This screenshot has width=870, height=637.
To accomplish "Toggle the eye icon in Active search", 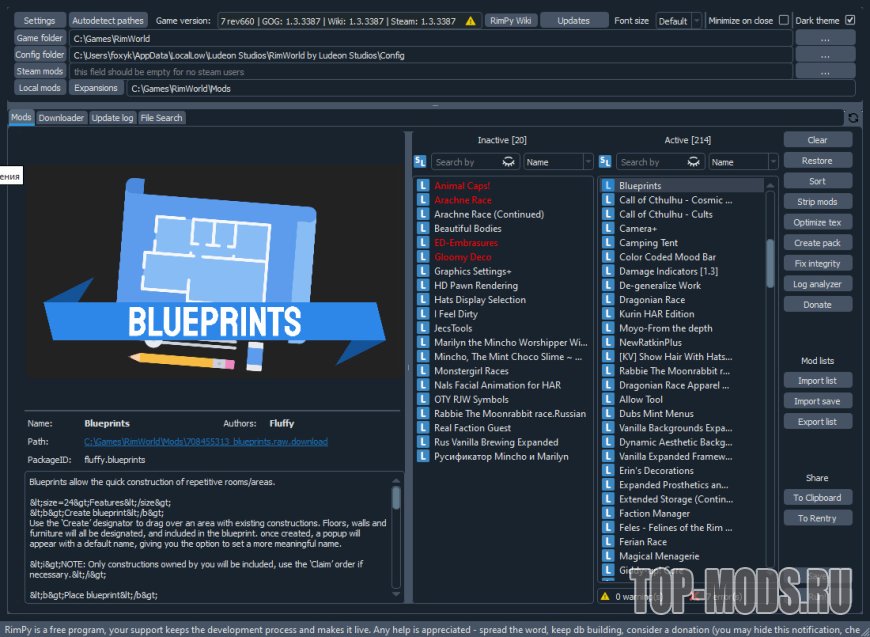I will [x=694, y=162].
